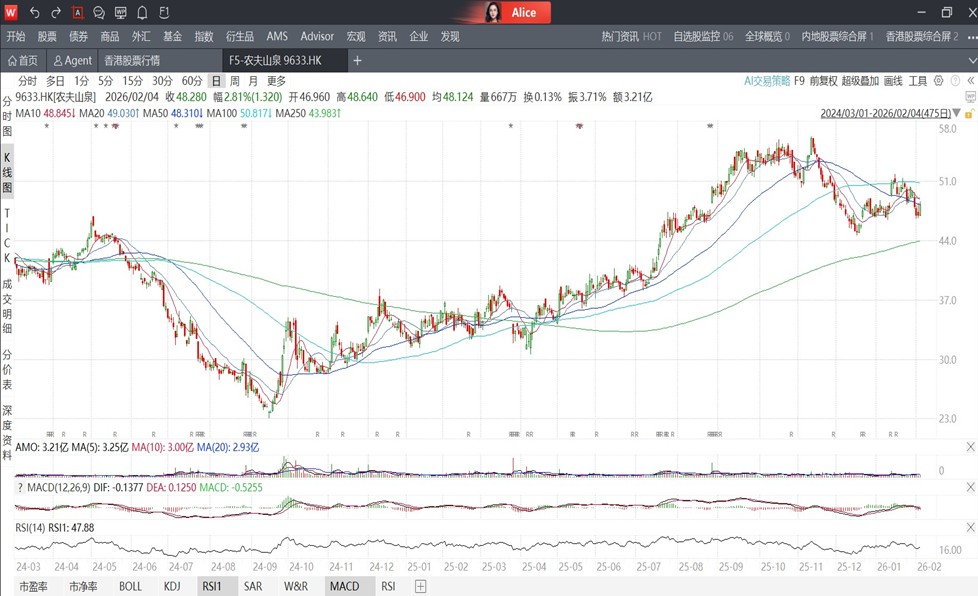978x596 pixels.
Task: Click the MACD question mark help icon
Action: [x=19, y=486]
